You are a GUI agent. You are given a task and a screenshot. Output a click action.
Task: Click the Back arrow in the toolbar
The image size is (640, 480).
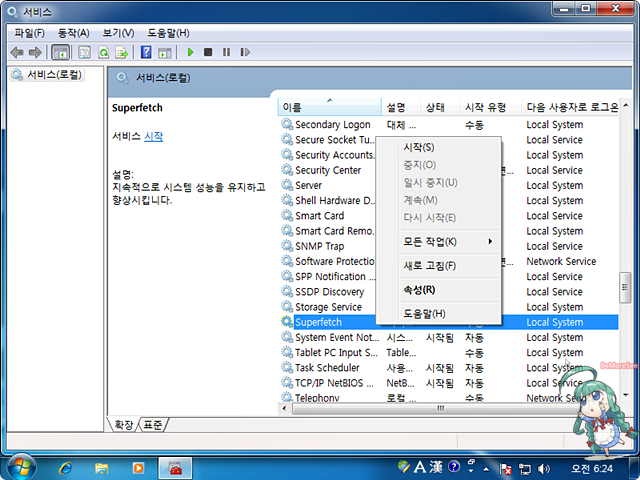[16, 52]
